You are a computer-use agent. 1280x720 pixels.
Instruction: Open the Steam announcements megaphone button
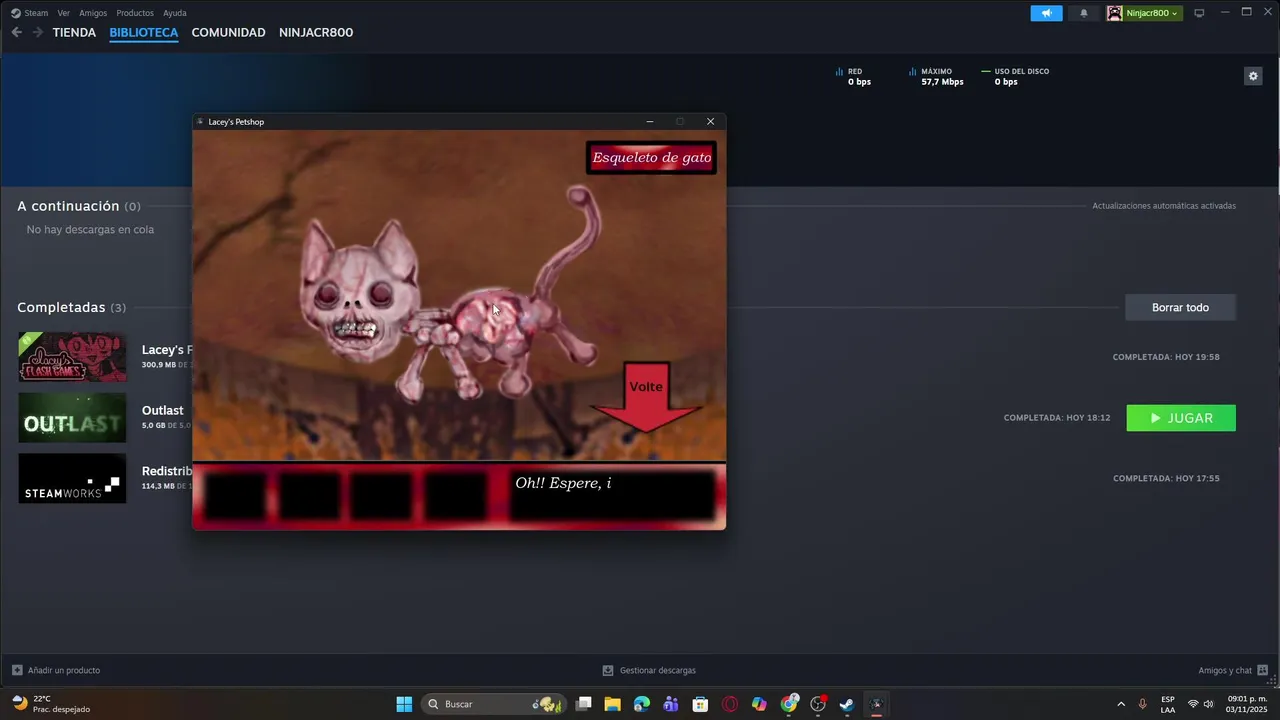(x=1046, y=13)
